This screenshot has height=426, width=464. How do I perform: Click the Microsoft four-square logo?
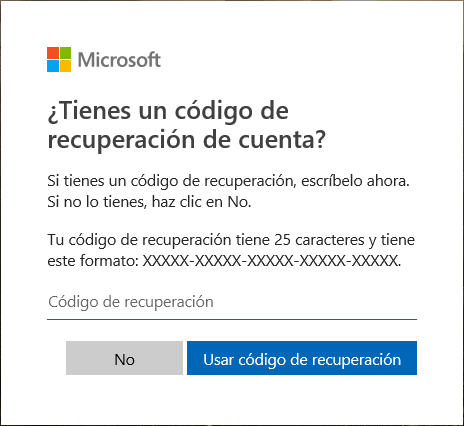click(x=59, y=59)
